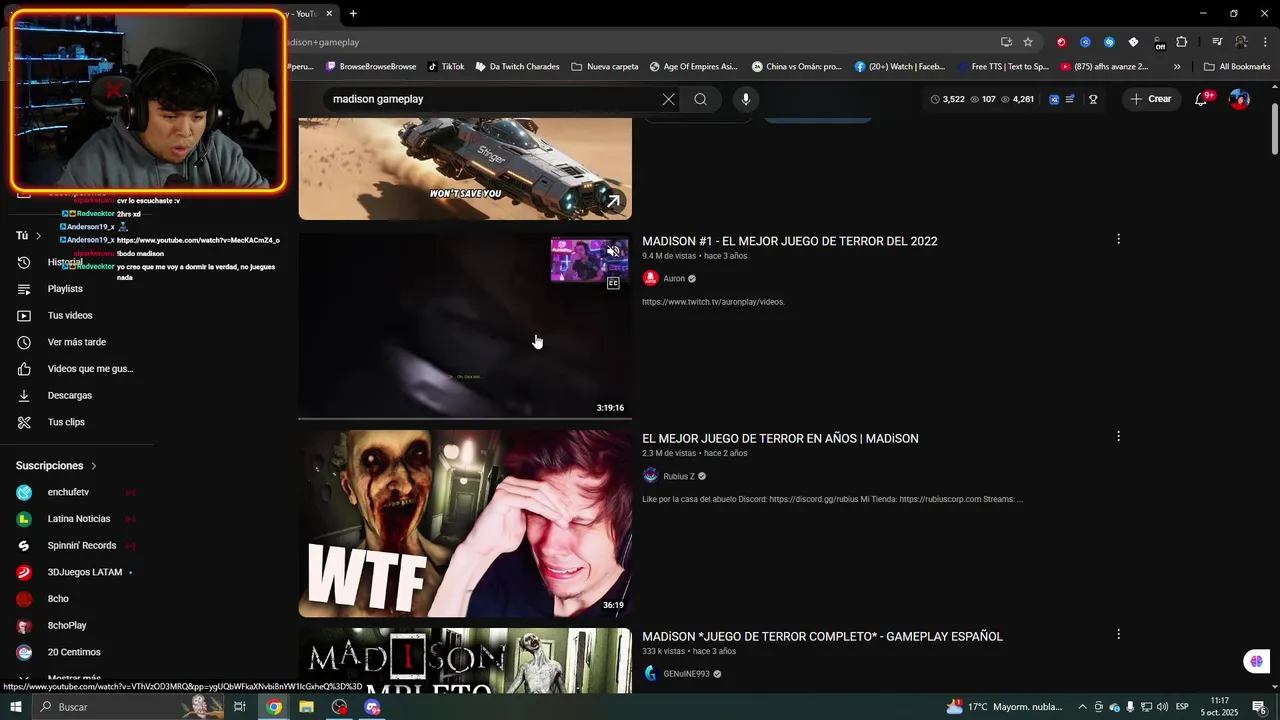
Task: Click preview progress bar of MADISON #1
Action: (465, 418)
